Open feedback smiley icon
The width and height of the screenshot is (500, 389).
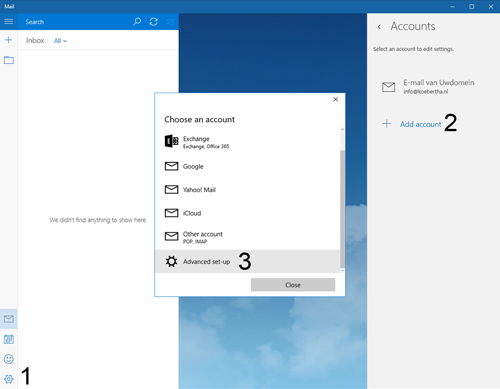coord(9,359)
